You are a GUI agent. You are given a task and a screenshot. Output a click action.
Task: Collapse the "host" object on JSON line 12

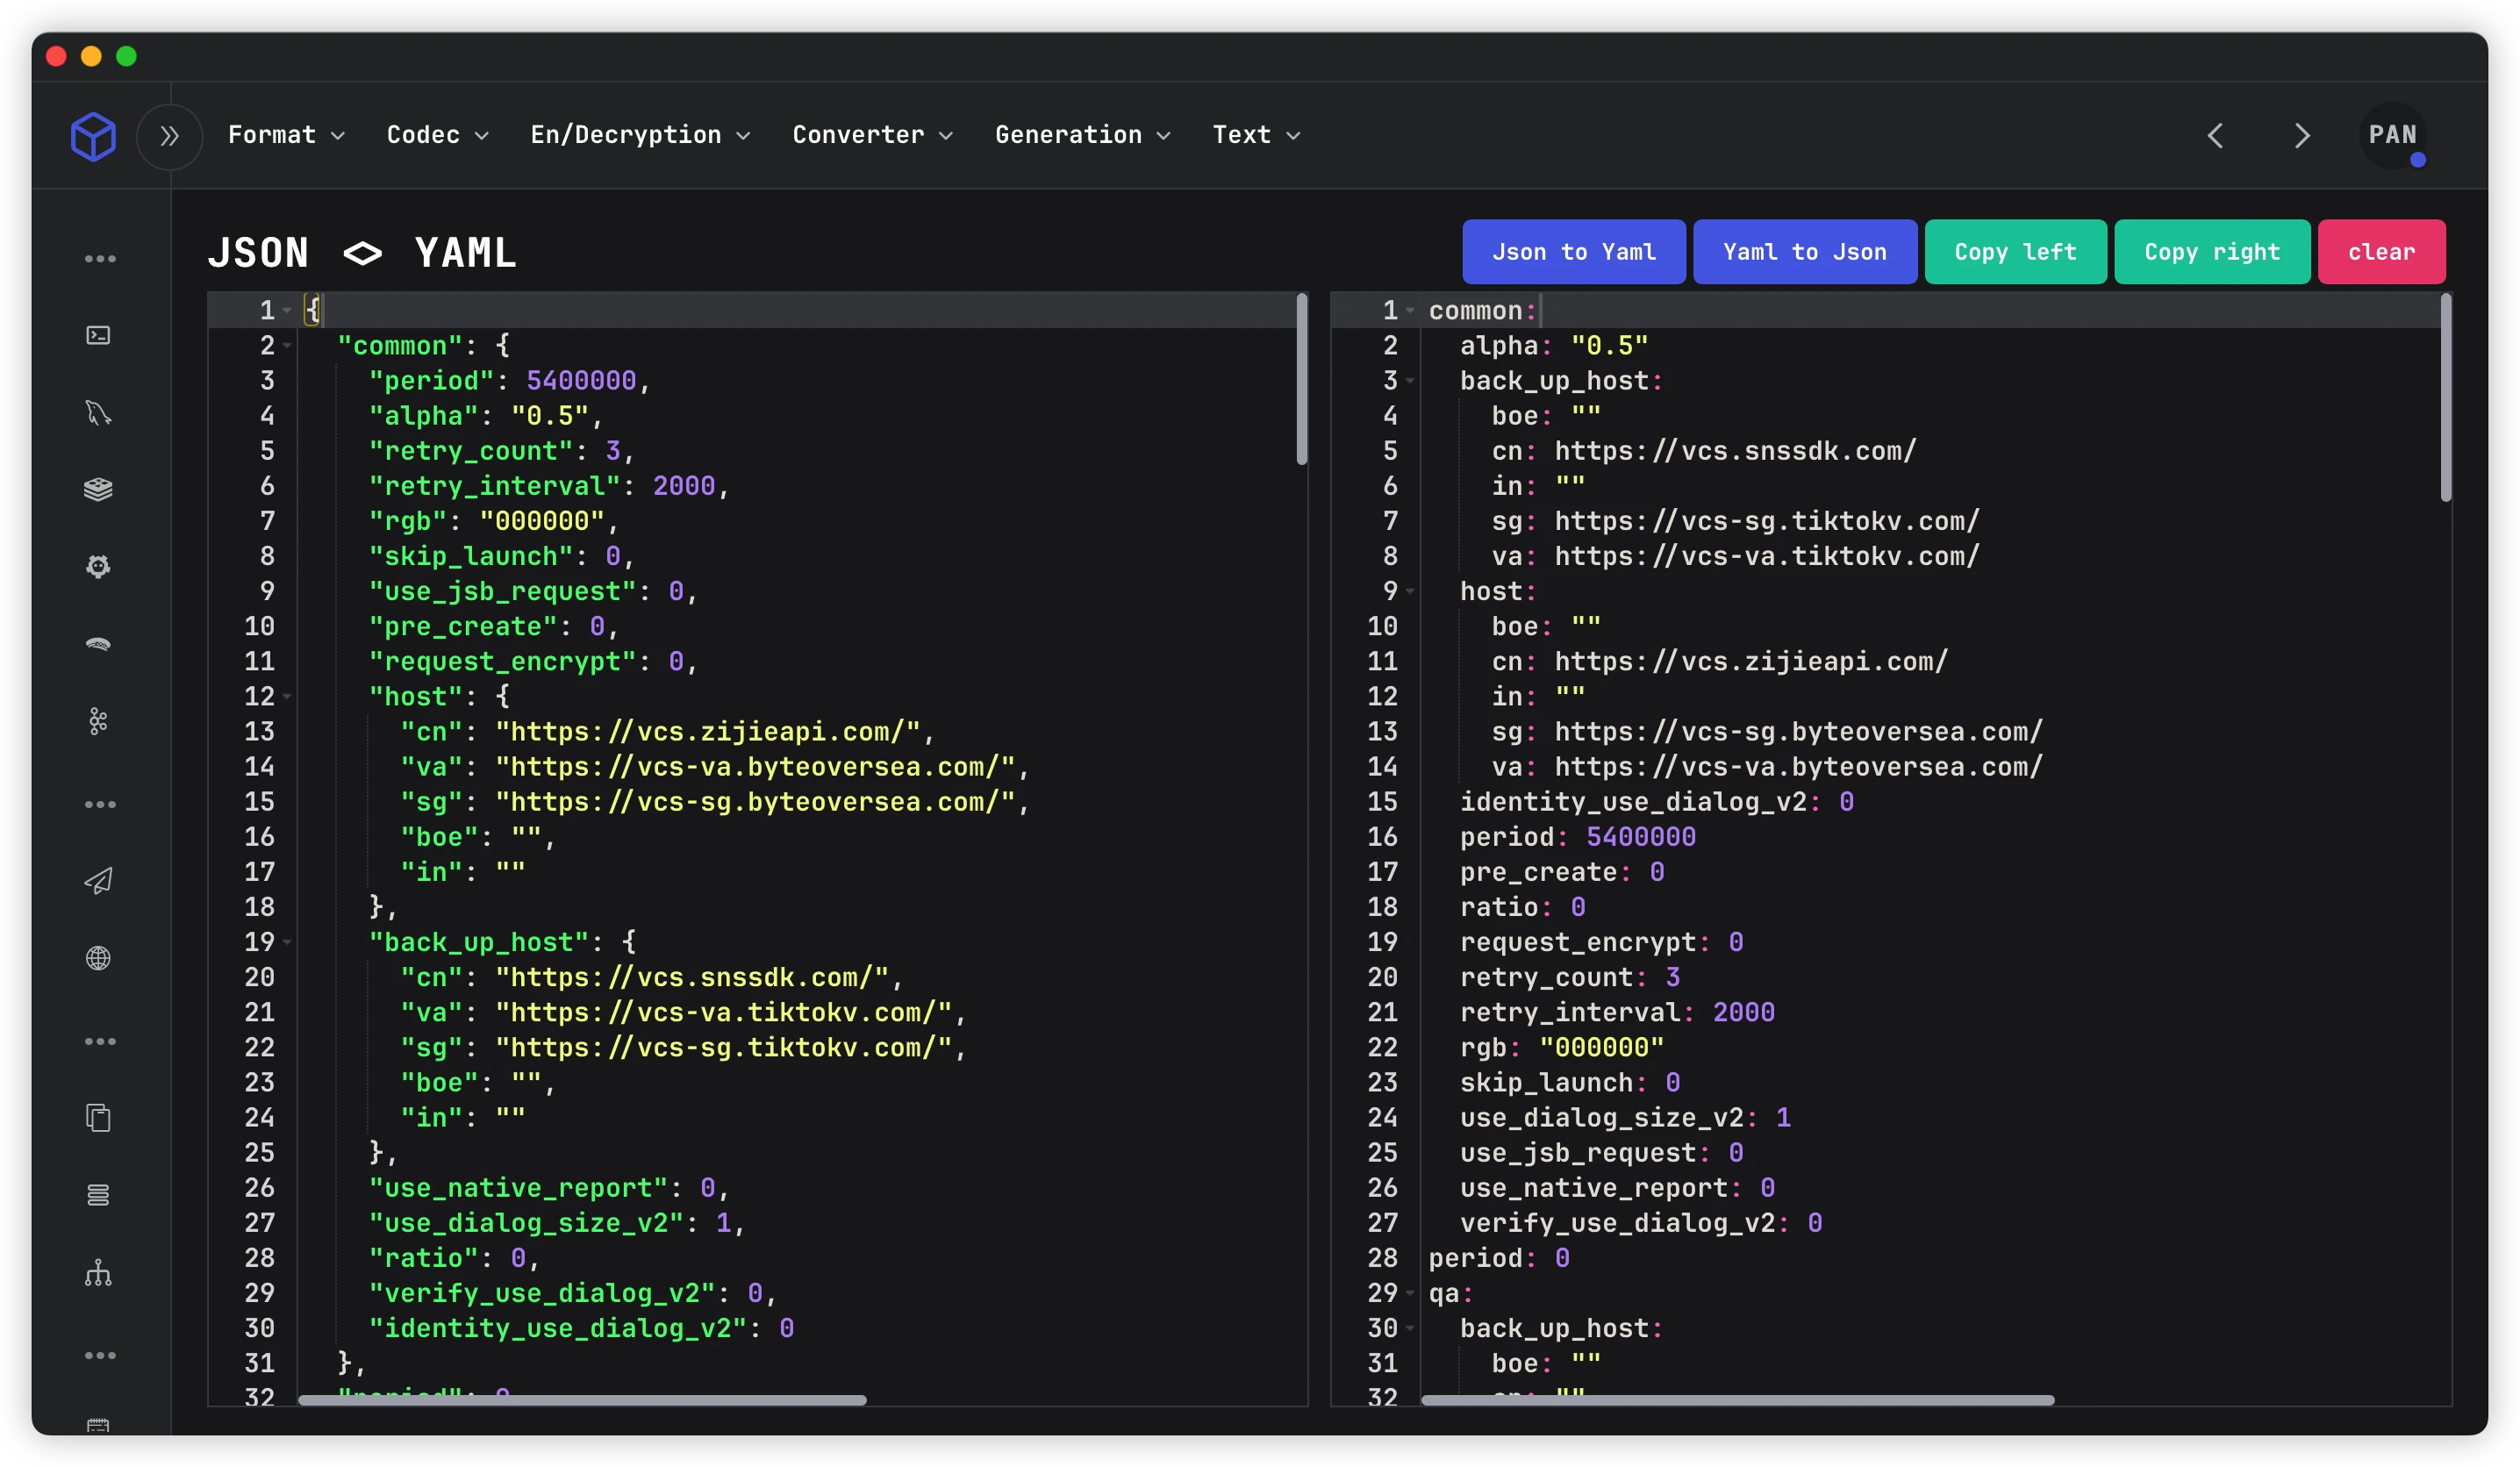[x=288, y=696]
